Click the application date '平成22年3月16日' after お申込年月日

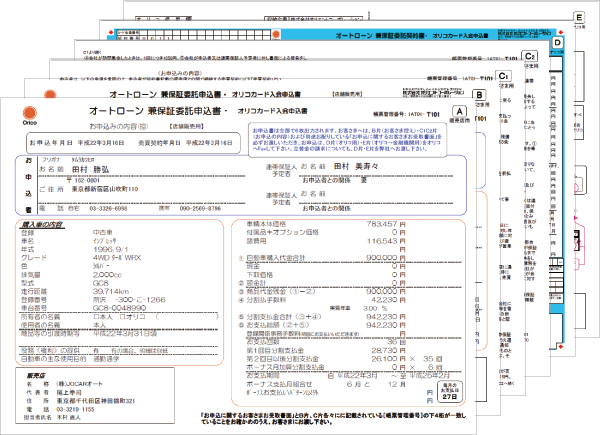[x=101, y=143]
